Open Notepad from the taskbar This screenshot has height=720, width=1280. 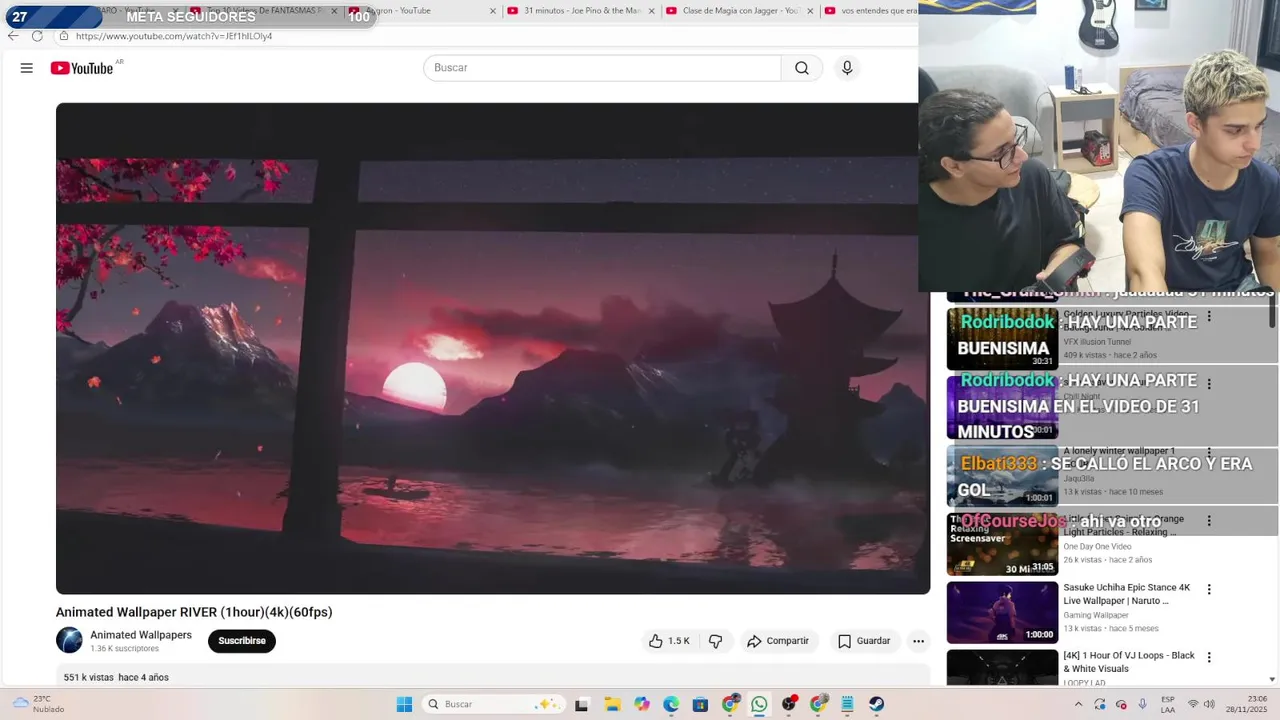[847, 704]
